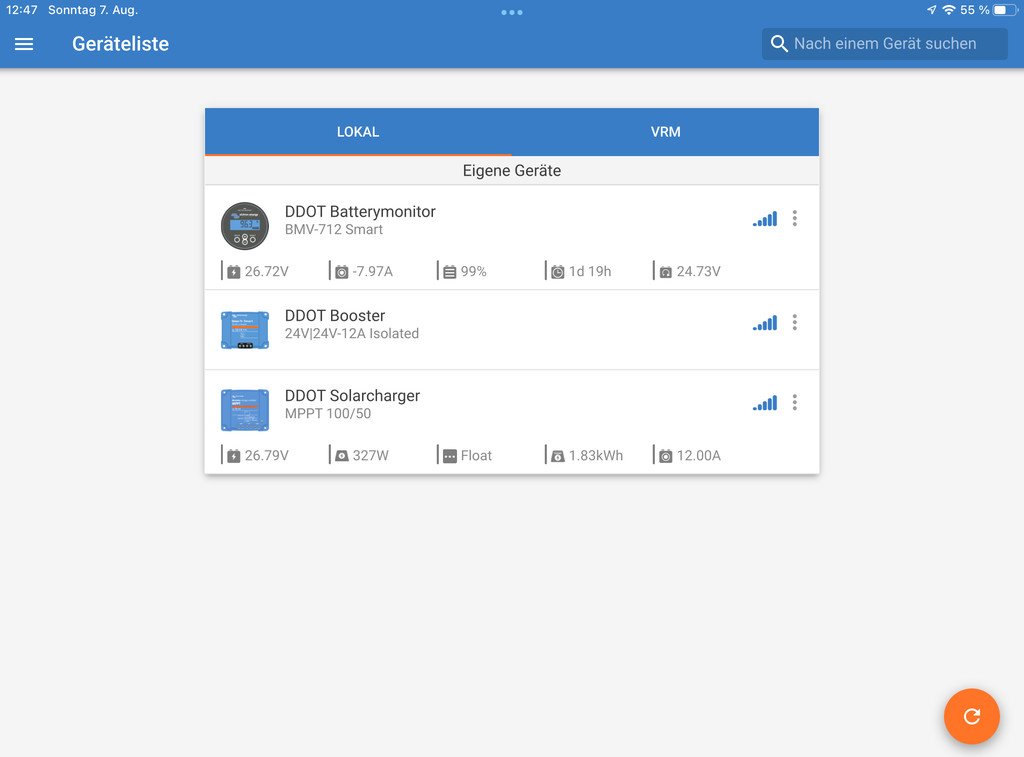
Task: Open the hamburger navigation menu
Action: [x=24, y=44]
